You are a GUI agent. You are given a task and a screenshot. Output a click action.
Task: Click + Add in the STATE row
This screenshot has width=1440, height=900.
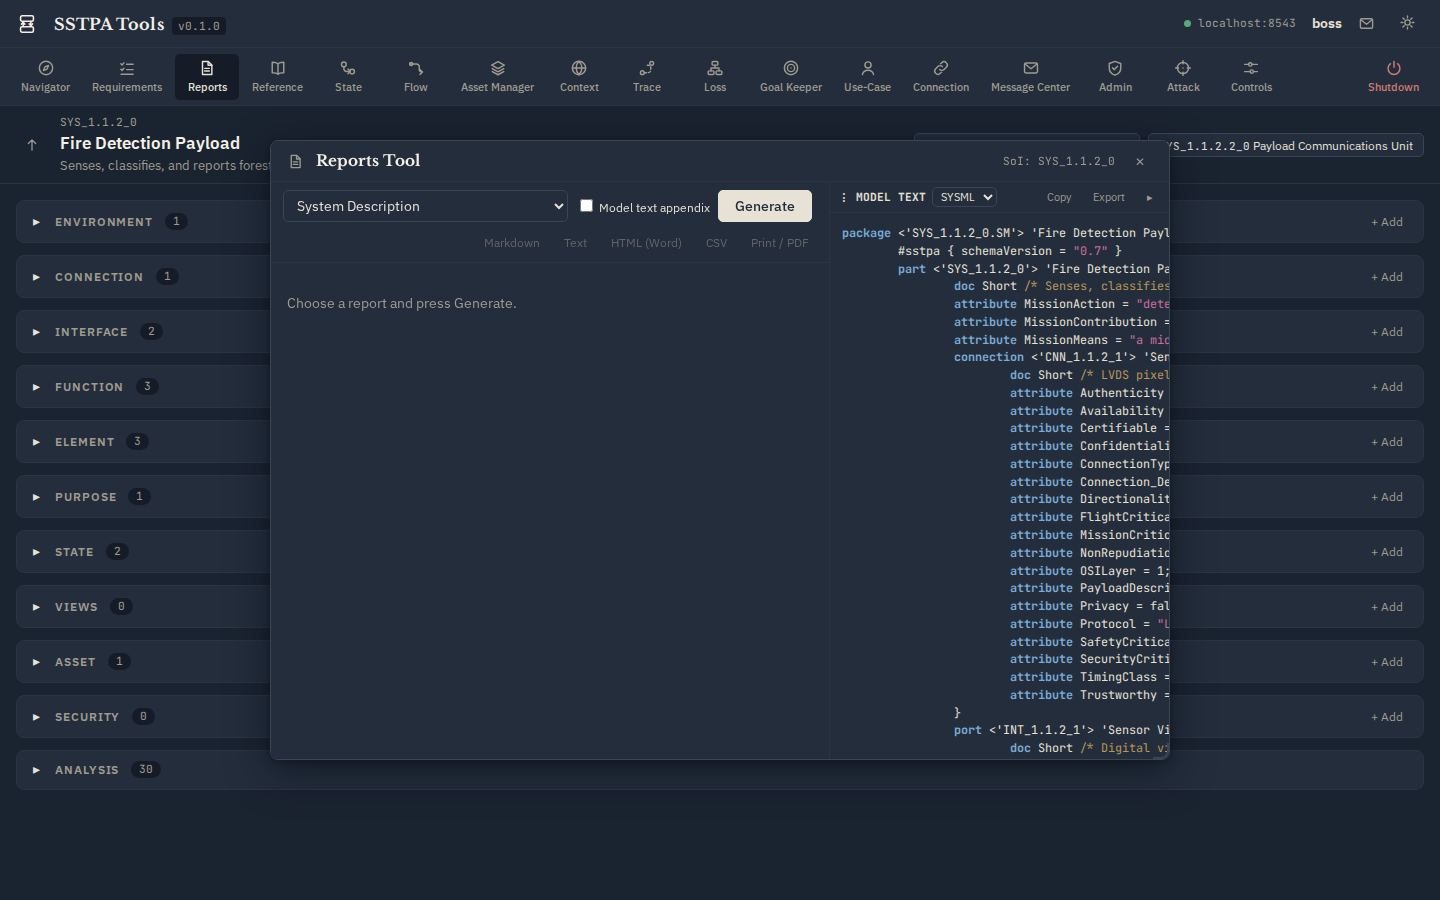tap(1387, 552)
